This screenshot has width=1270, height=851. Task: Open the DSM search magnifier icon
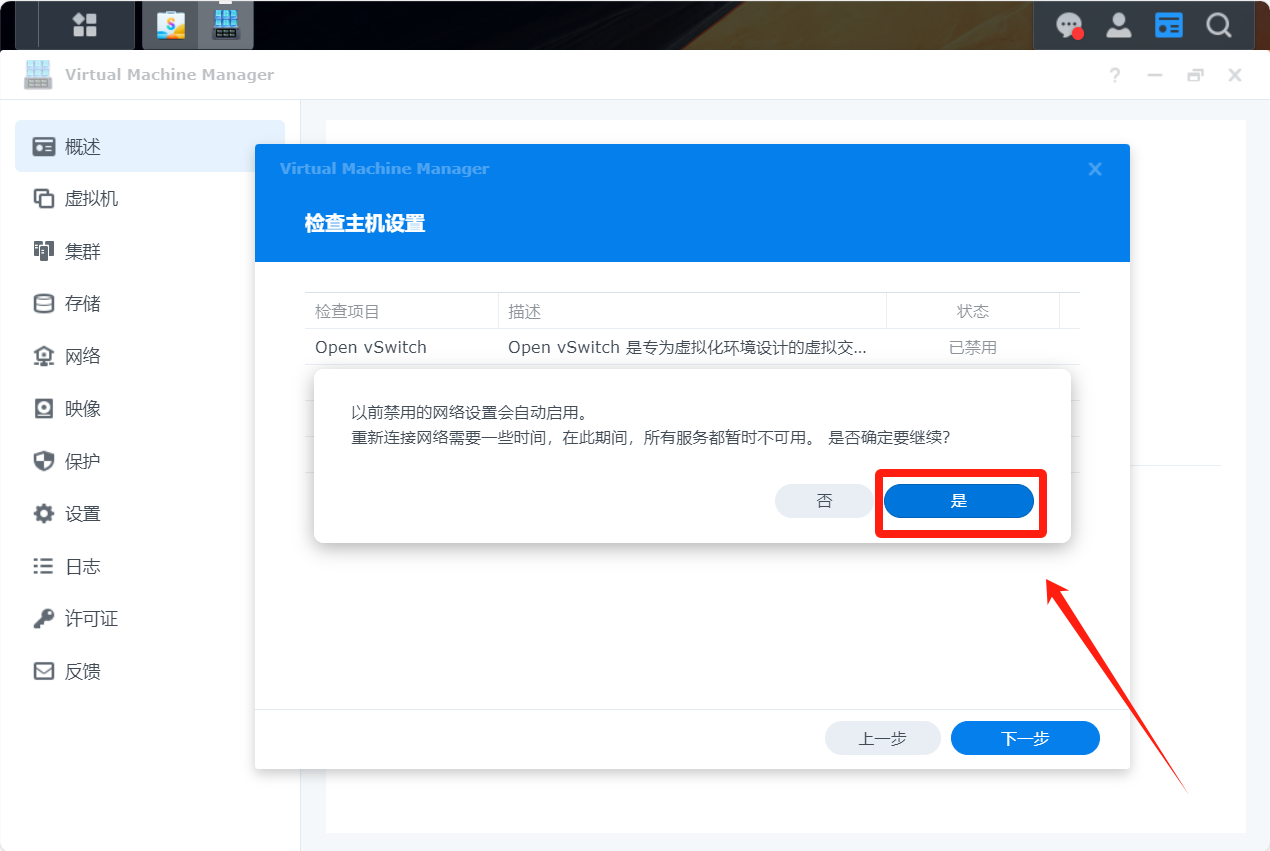click(1218, 25)
